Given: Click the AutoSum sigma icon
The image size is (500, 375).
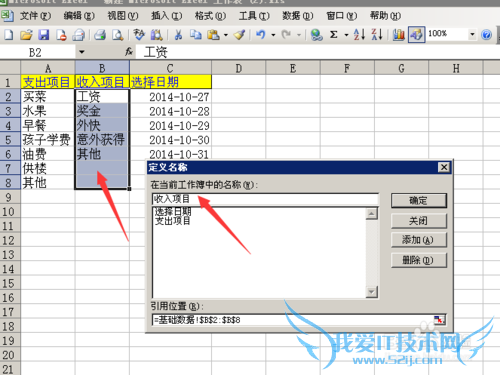Looking at the screenshot, I should (x=334, y=35).
